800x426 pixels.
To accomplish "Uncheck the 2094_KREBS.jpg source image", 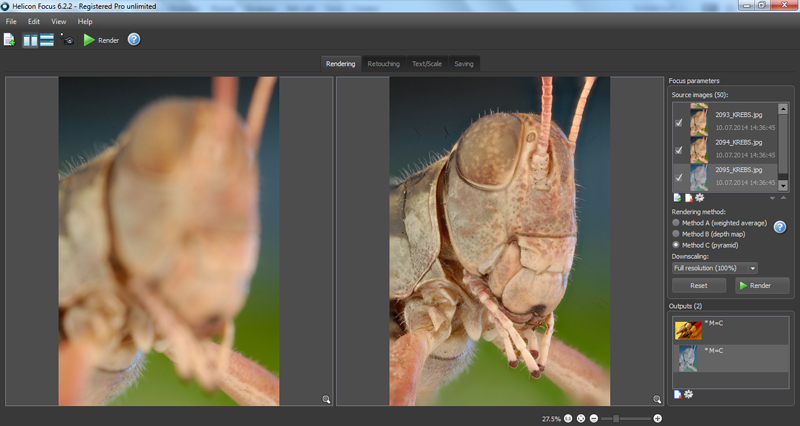I will (679, 150).
